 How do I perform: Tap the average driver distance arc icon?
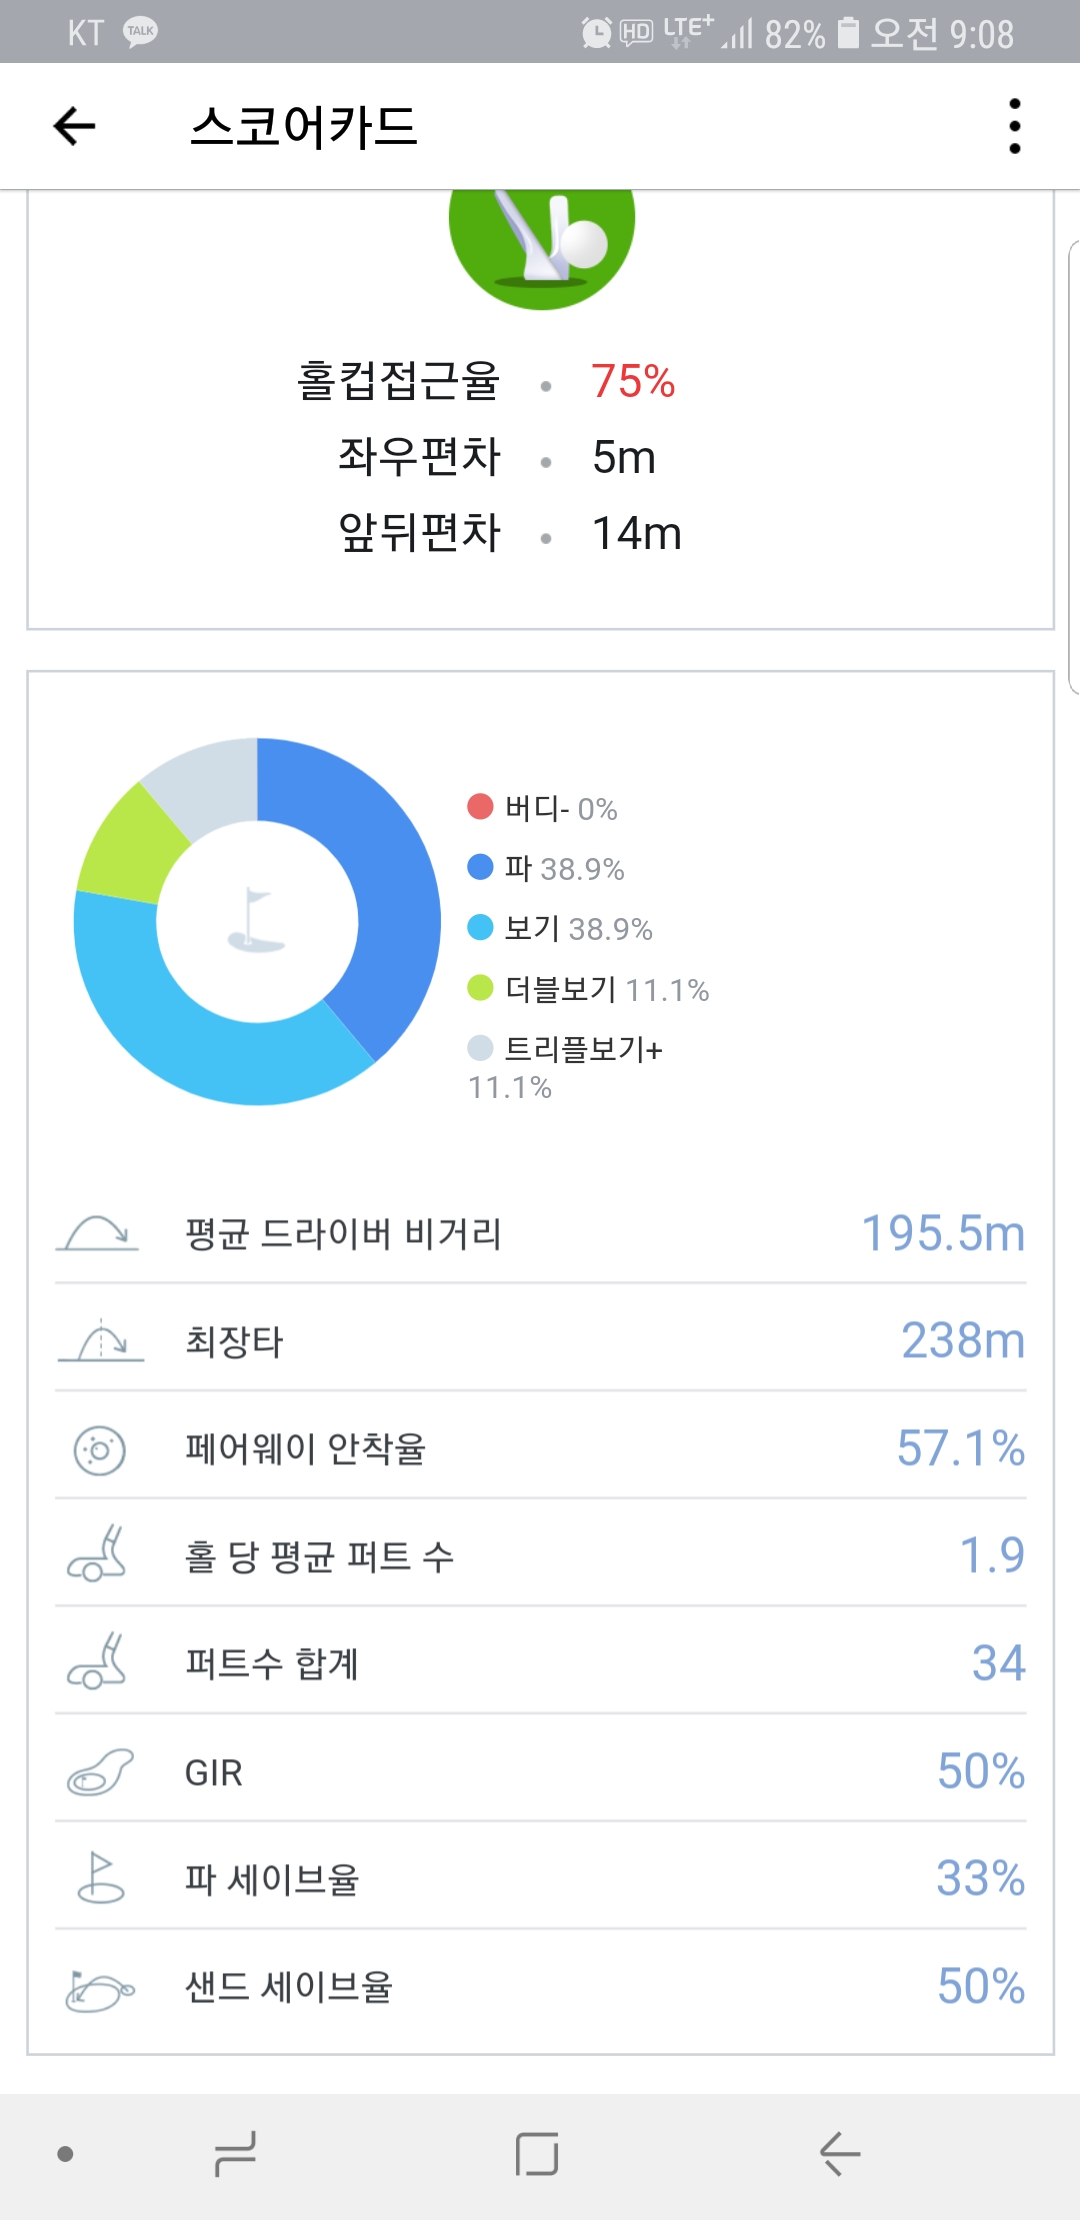coord(97,1234)
